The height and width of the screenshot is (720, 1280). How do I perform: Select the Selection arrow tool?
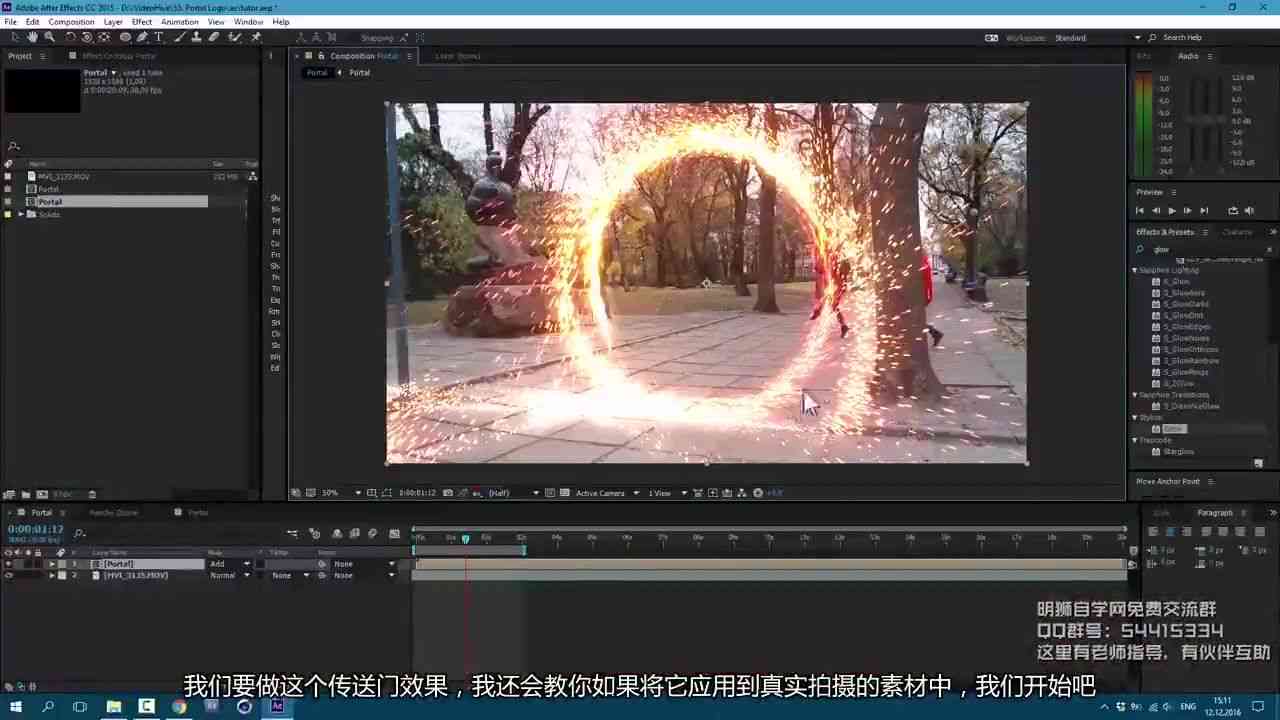coord(15,37)
